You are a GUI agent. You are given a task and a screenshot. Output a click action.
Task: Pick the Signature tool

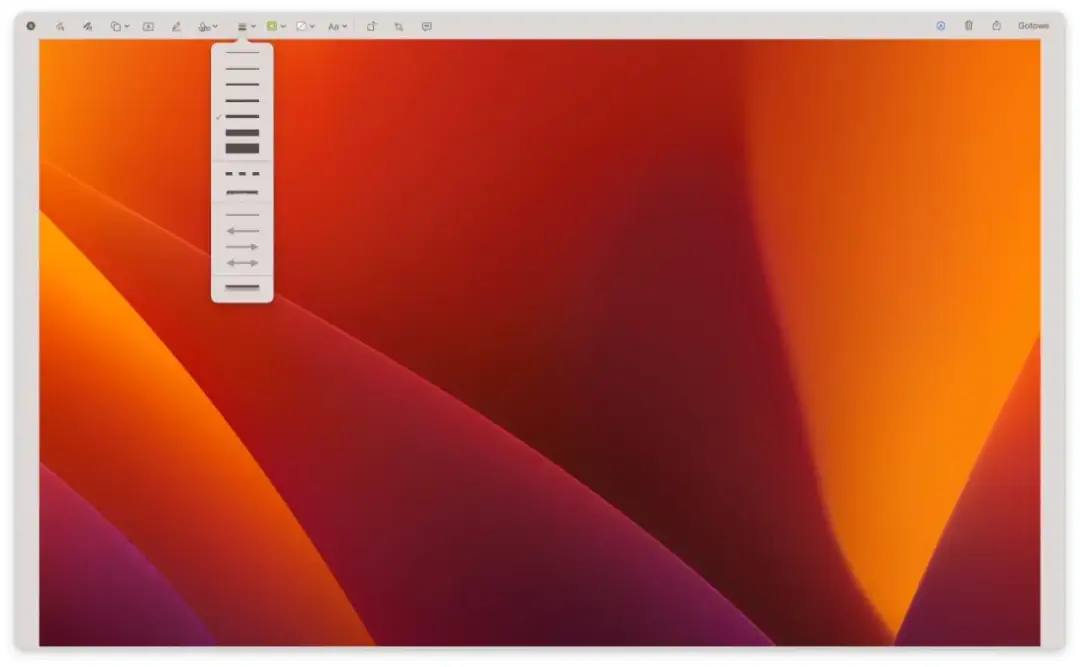[x=206, y=25]
